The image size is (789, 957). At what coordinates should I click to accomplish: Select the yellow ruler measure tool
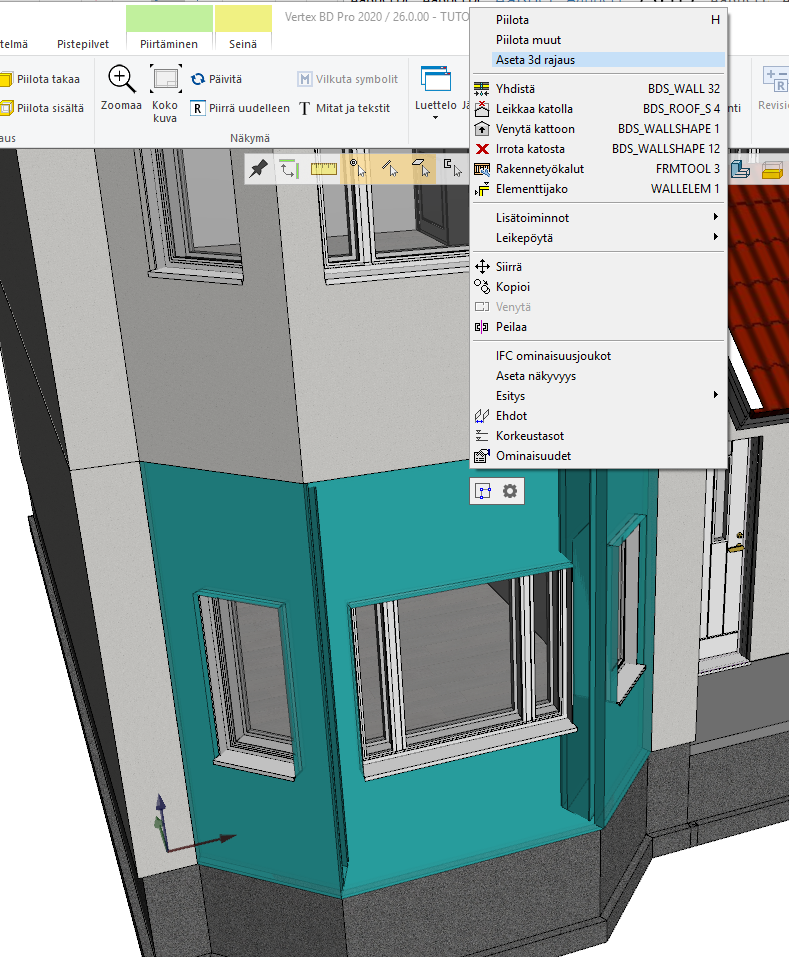click(323, 169)
